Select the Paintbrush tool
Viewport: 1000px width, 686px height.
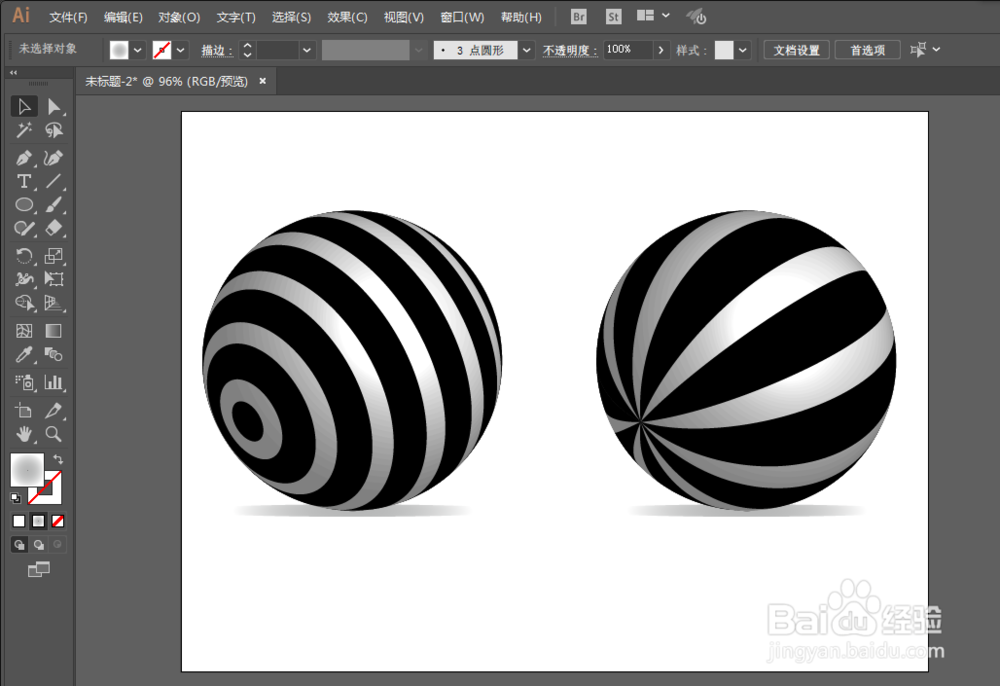54,205
